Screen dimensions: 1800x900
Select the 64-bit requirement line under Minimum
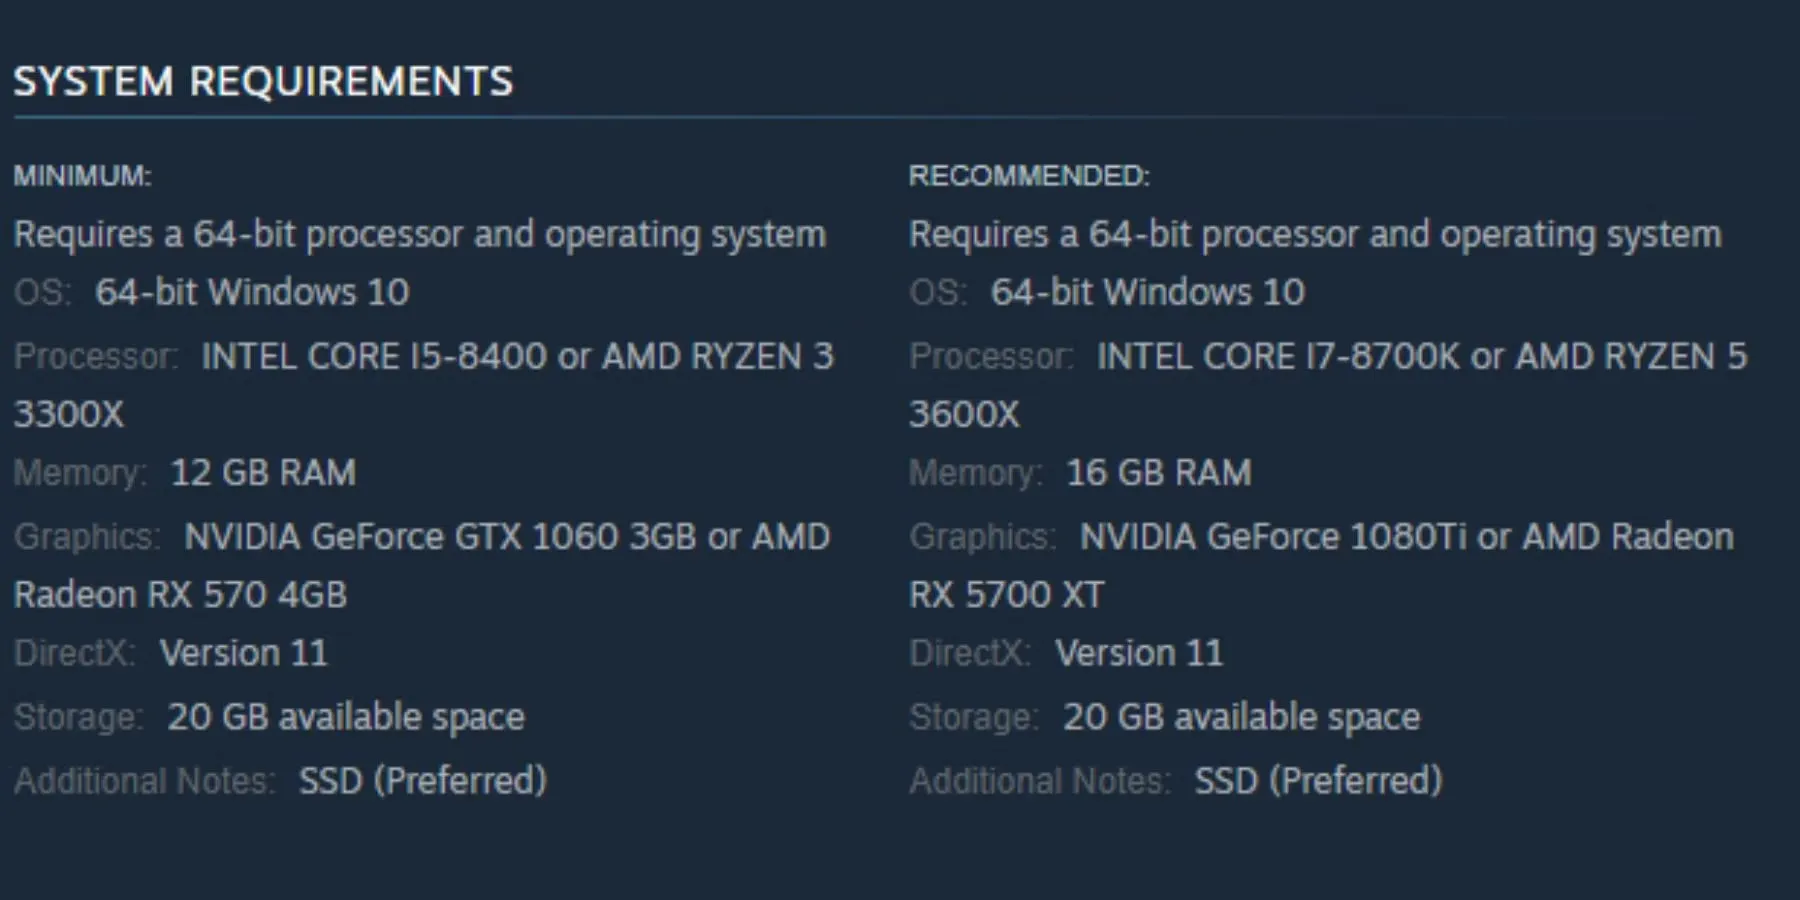pyautogui.click(x=420, y=234)
